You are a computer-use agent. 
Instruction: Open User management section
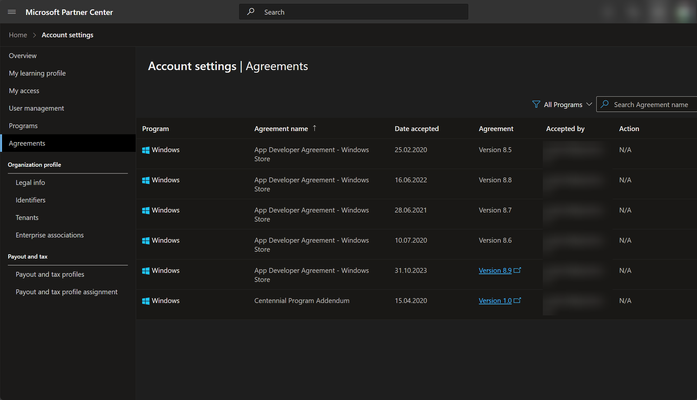pos(36,108)
